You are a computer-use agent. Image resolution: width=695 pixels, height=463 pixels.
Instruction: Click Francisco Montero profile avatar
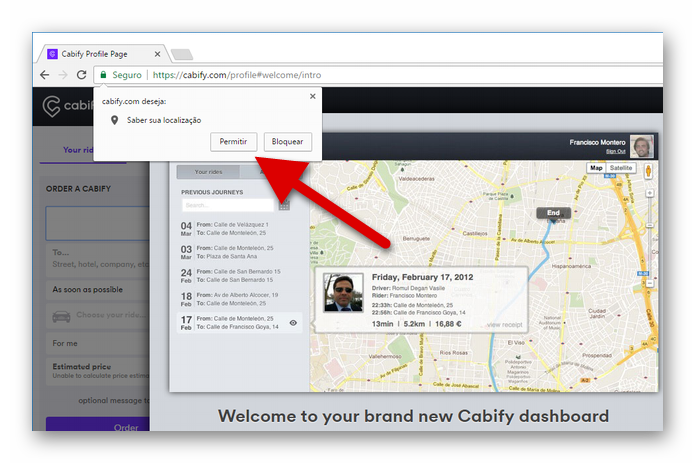coord(642,146)
